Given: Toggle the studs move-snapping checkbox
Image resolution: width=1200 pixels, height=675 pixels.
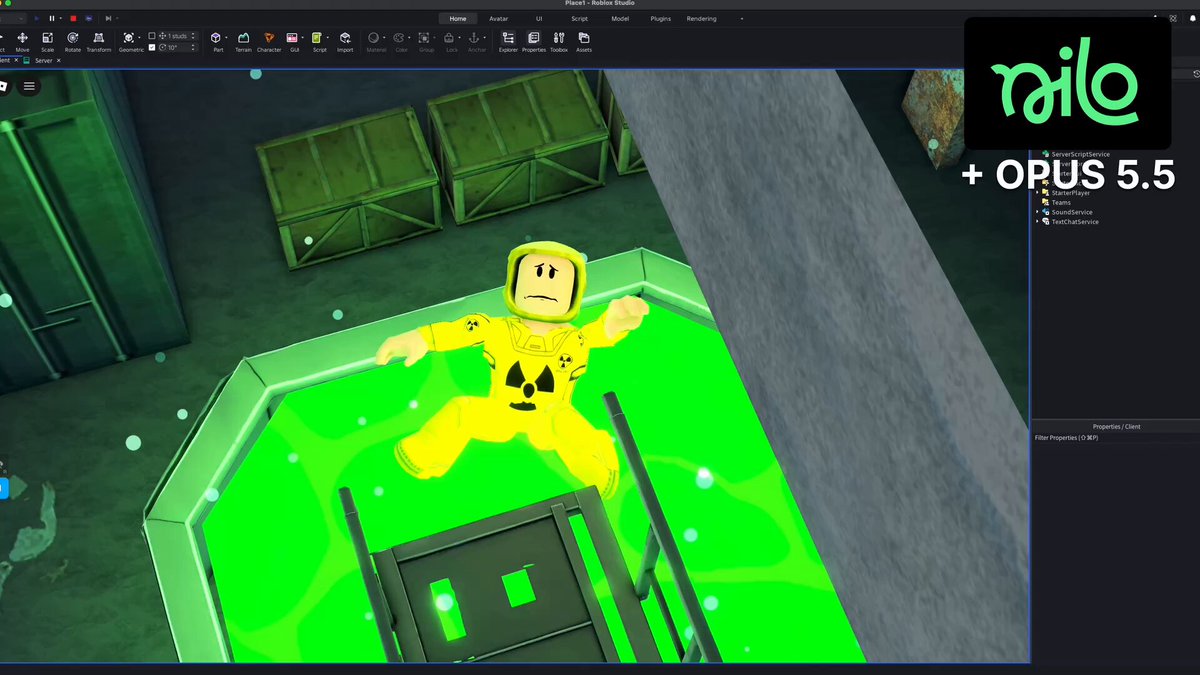Looking at the screenshot, I should [152, 36].
